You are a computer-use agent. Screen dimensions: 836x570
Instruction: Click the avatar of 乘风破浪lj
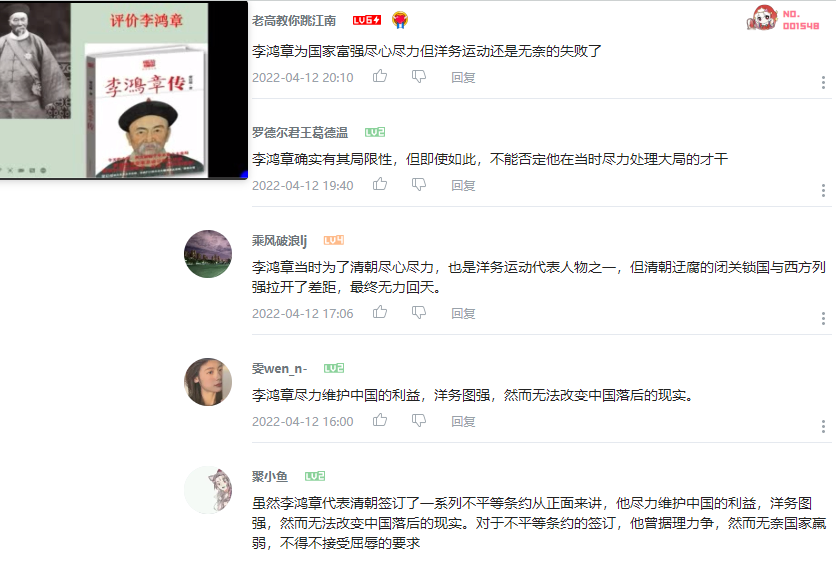click(x=208, y=254)
